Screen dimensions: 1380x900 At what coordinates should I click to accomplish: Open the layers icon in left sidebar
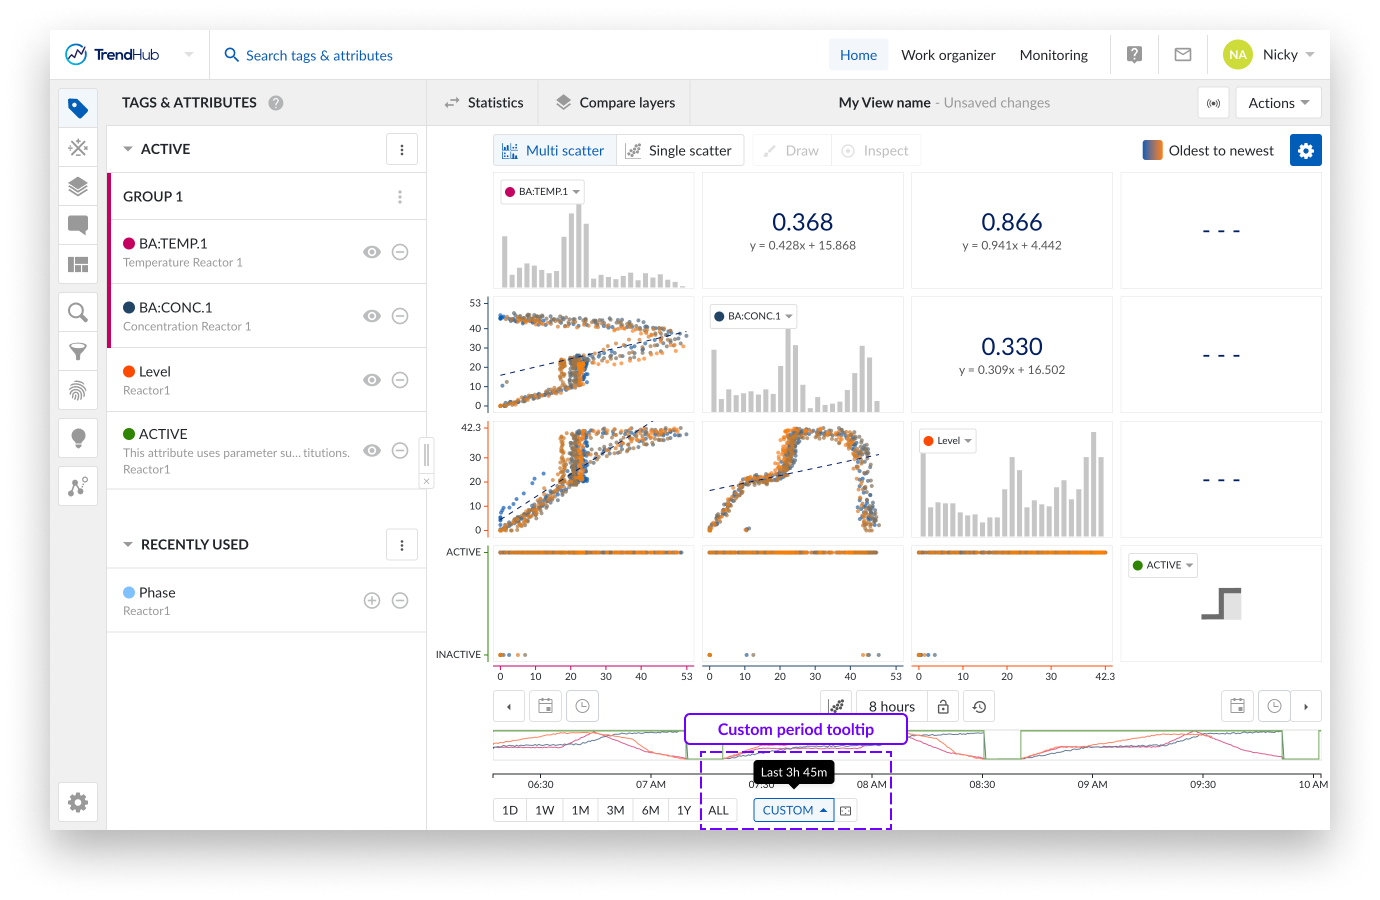[x=78, y=186]
